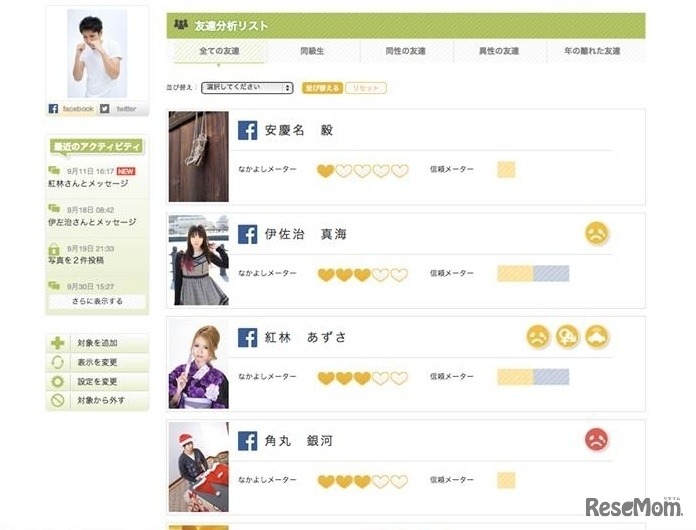Click the trust meter bar for 伊佐治 真海
The image size is (696, 530).
click(533, 273)
